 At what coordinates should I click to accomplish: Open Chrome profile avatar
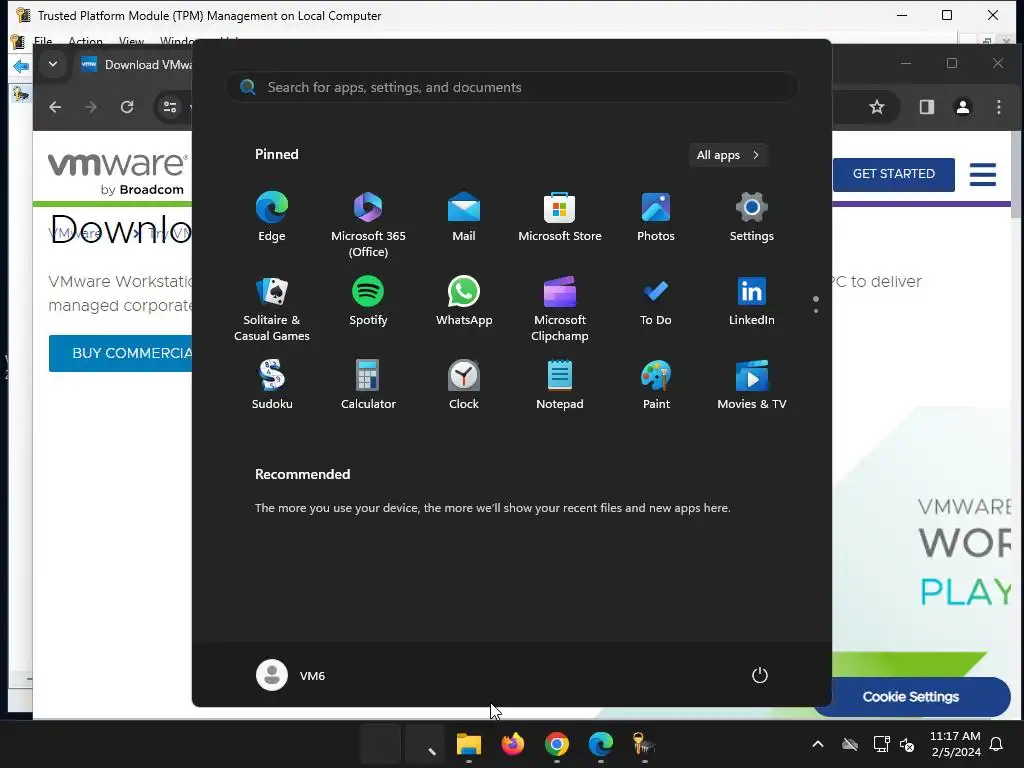963,107
